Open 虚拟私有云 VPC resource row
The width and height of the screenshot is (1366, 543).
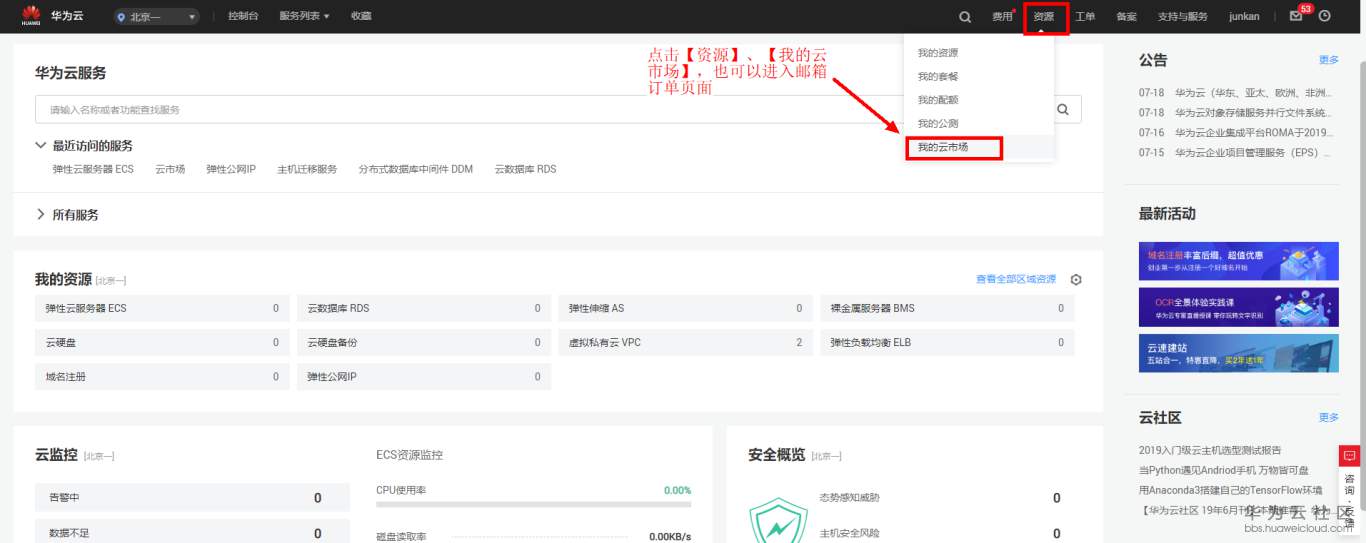[686, 343]
